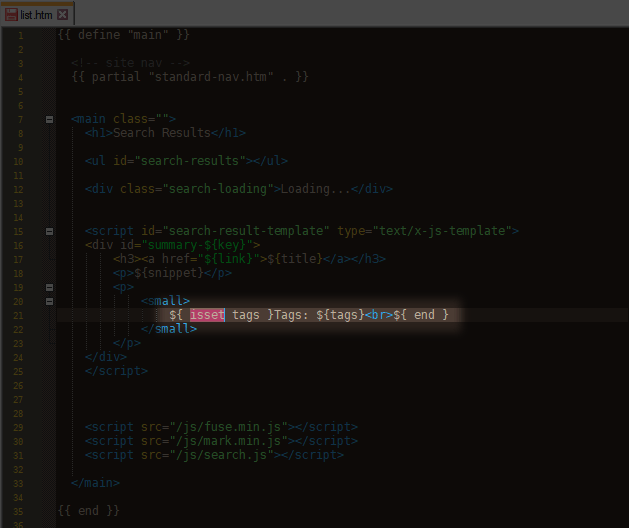Viewport: 629px width, 528px height.
Task: Collapse the search-result-template script block
Action: 49,231
